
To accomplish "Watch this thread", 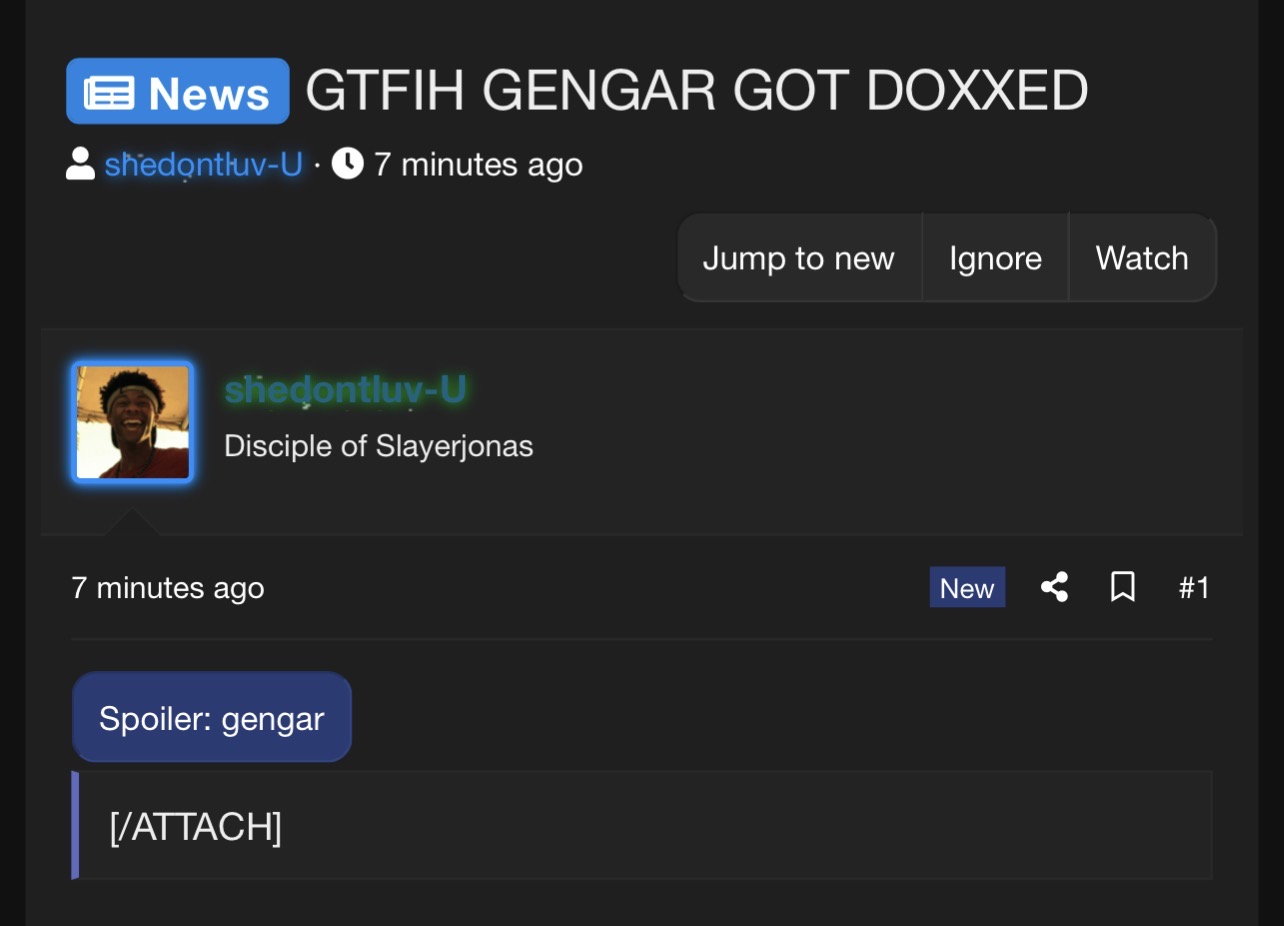I will pos(1142,258).
